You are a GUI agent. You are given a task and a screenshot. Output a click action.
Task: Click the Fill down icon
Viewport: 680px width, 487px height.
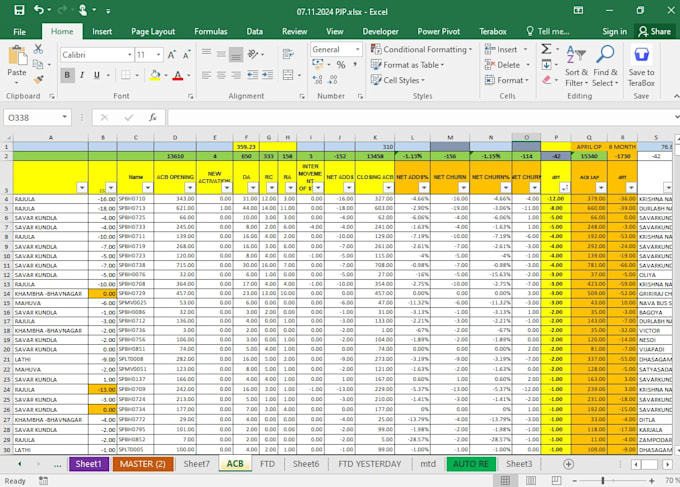coord(546,65)
